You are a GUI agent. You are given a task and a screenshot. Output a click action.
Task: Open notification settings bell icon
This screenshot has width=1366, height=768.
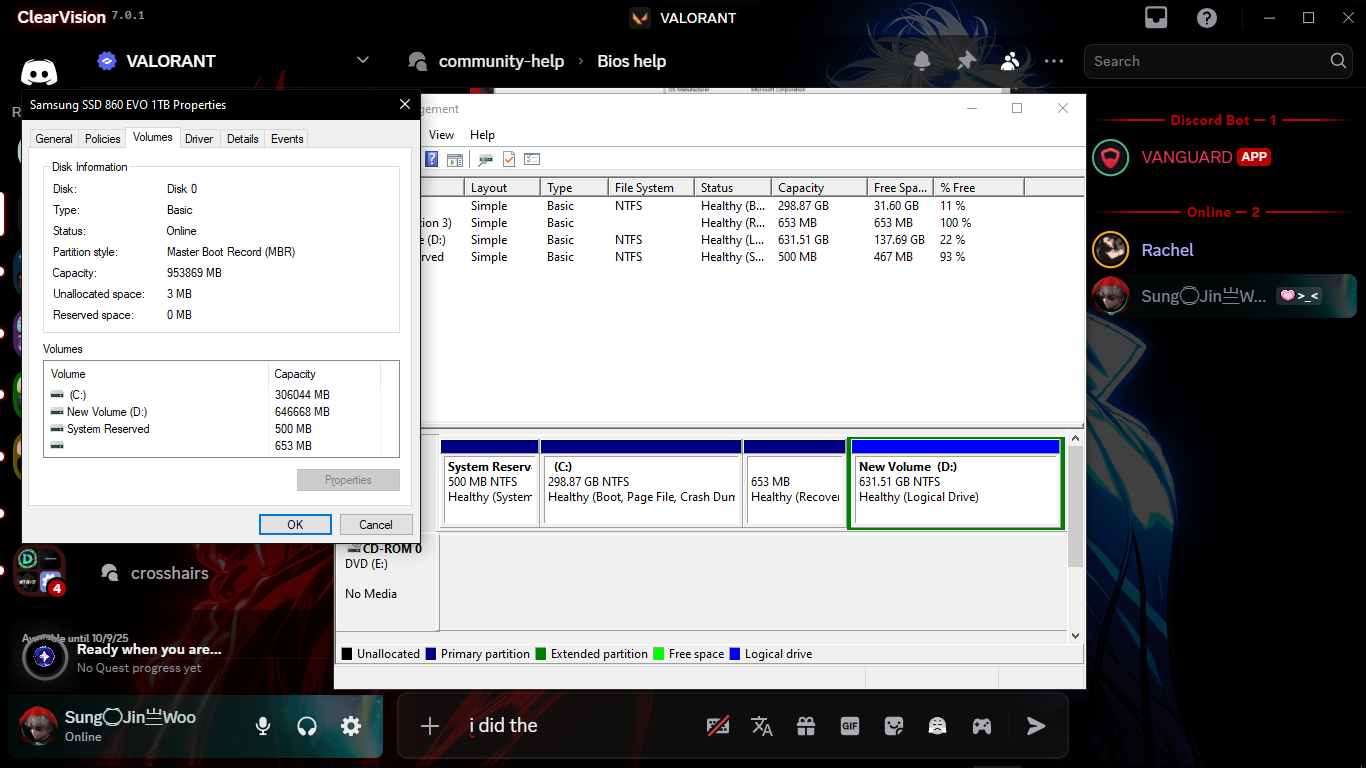(x=922, y=61)
